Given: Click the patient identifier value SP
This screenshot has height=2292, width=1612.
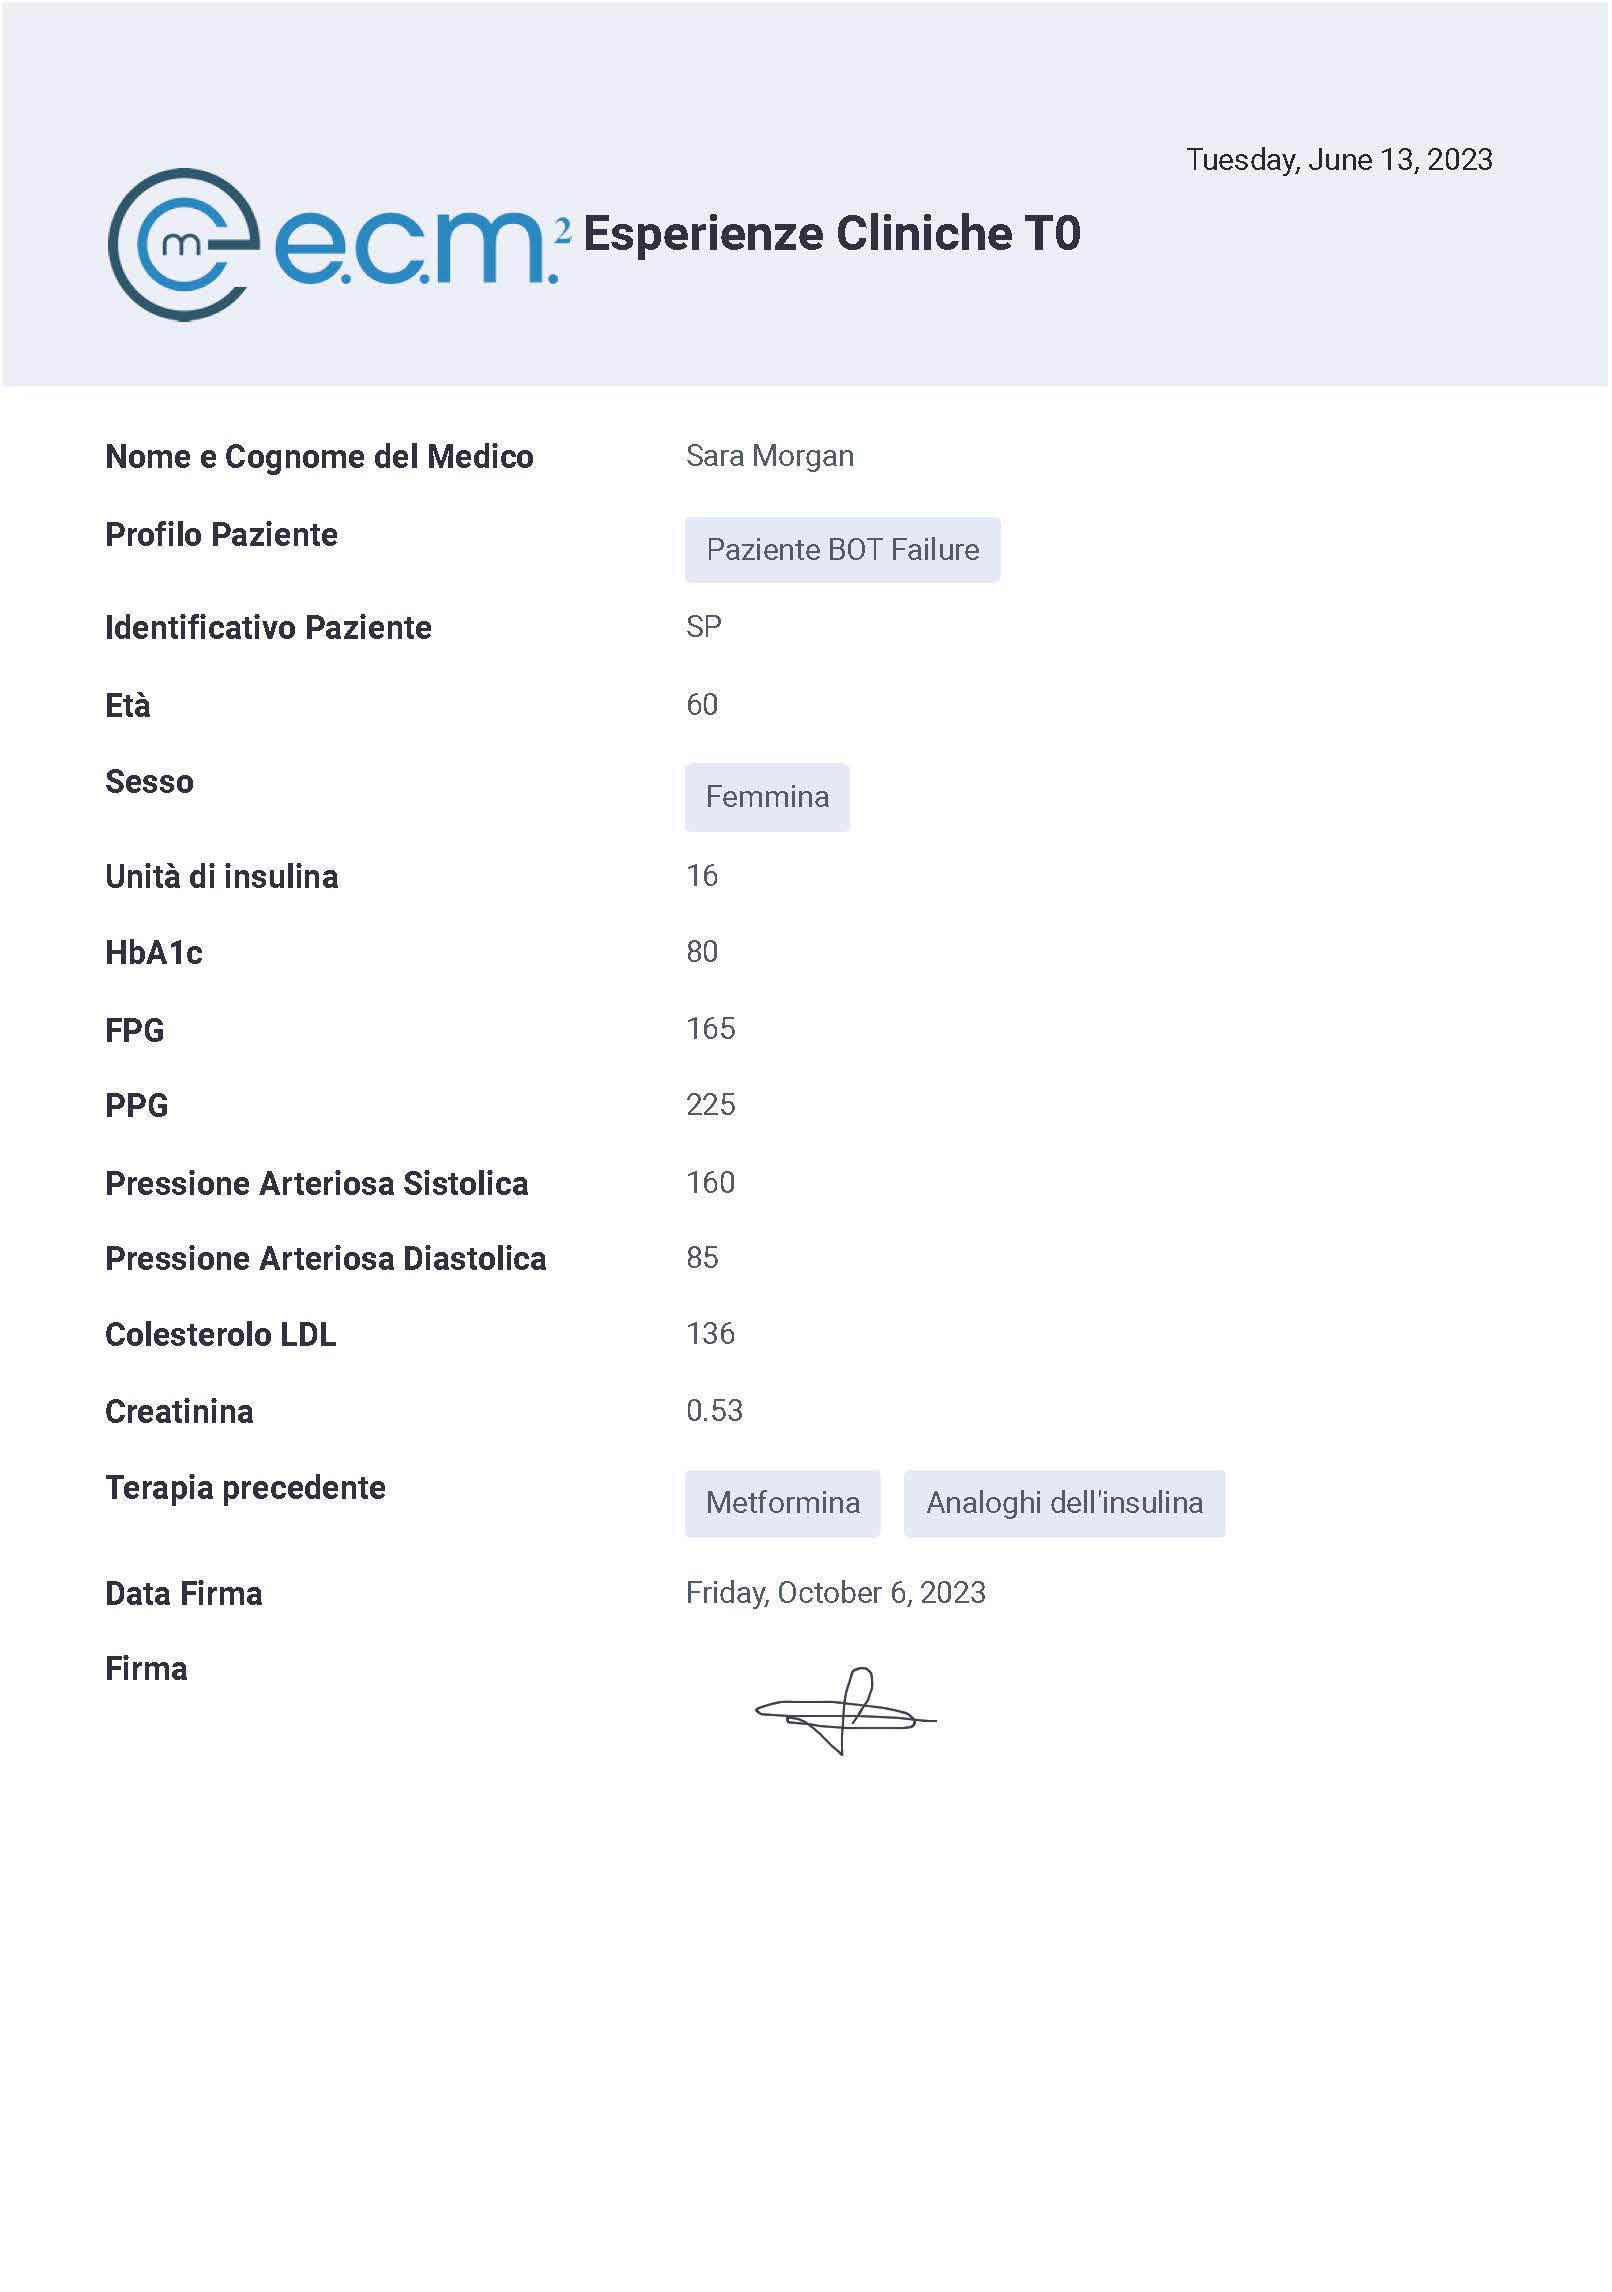Looking at the screenshot, I should coord(704,627).
